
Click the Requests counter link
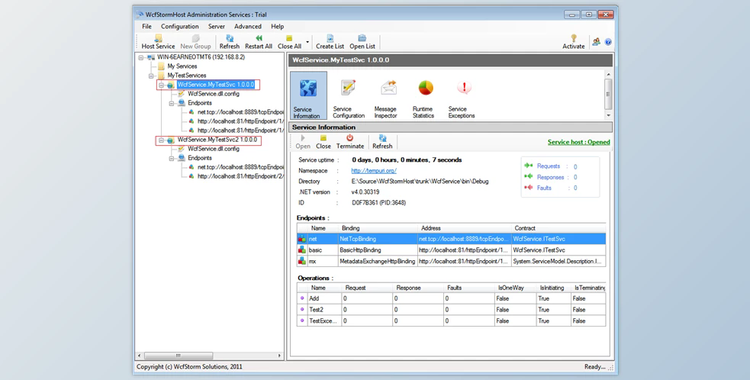point(548,166)
